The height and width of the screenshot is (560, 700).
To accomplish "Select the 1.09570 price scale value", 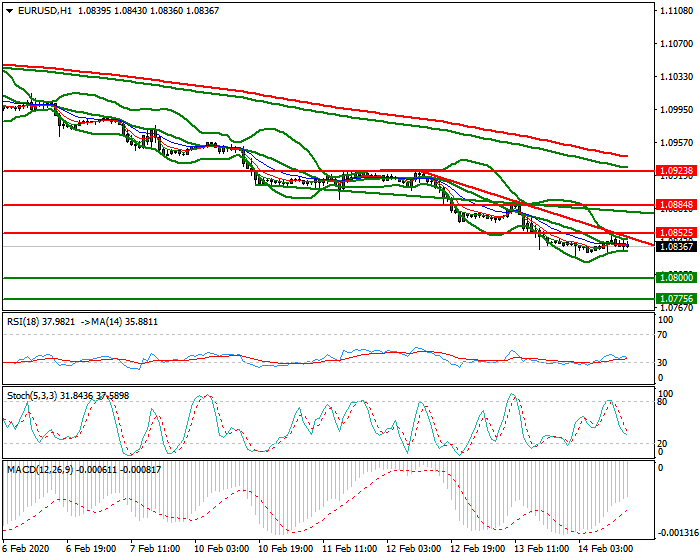I will [x=677, y=143].
